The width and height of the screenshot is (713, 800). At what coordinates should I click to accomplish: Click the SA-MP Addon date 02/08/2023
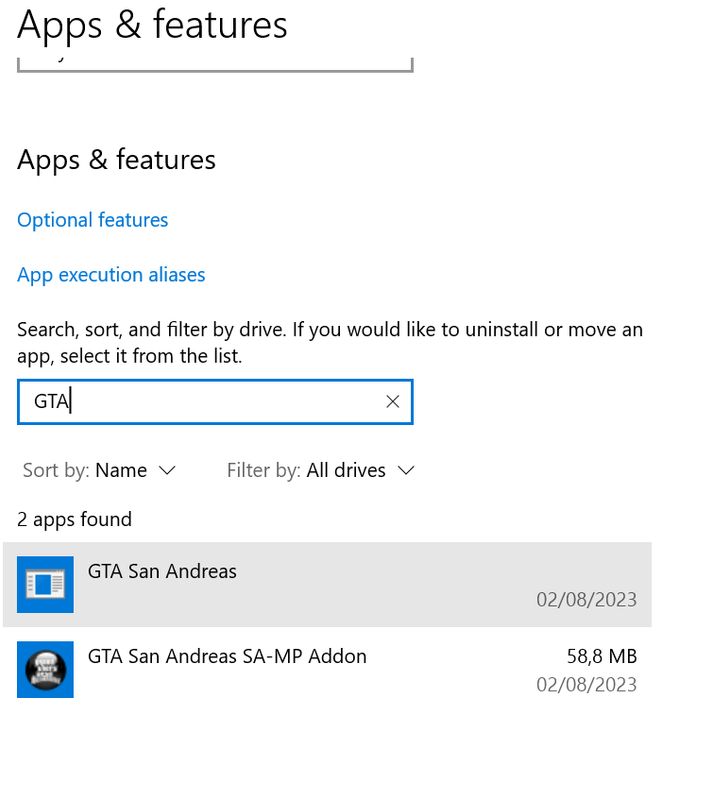click(x=586, y=685)
